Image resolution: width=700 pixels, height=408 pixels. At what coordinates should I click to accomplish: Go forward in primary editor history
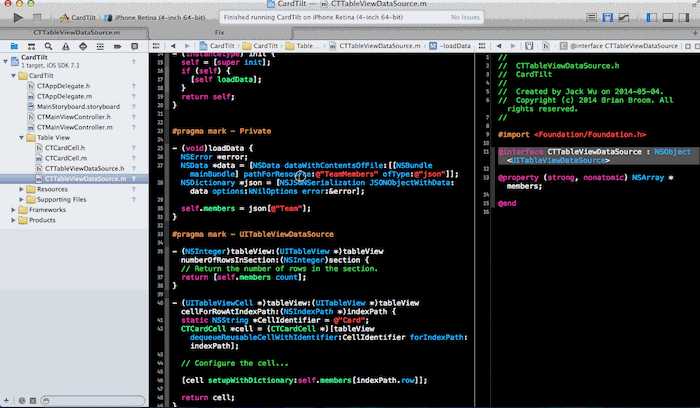click(188, 46)
